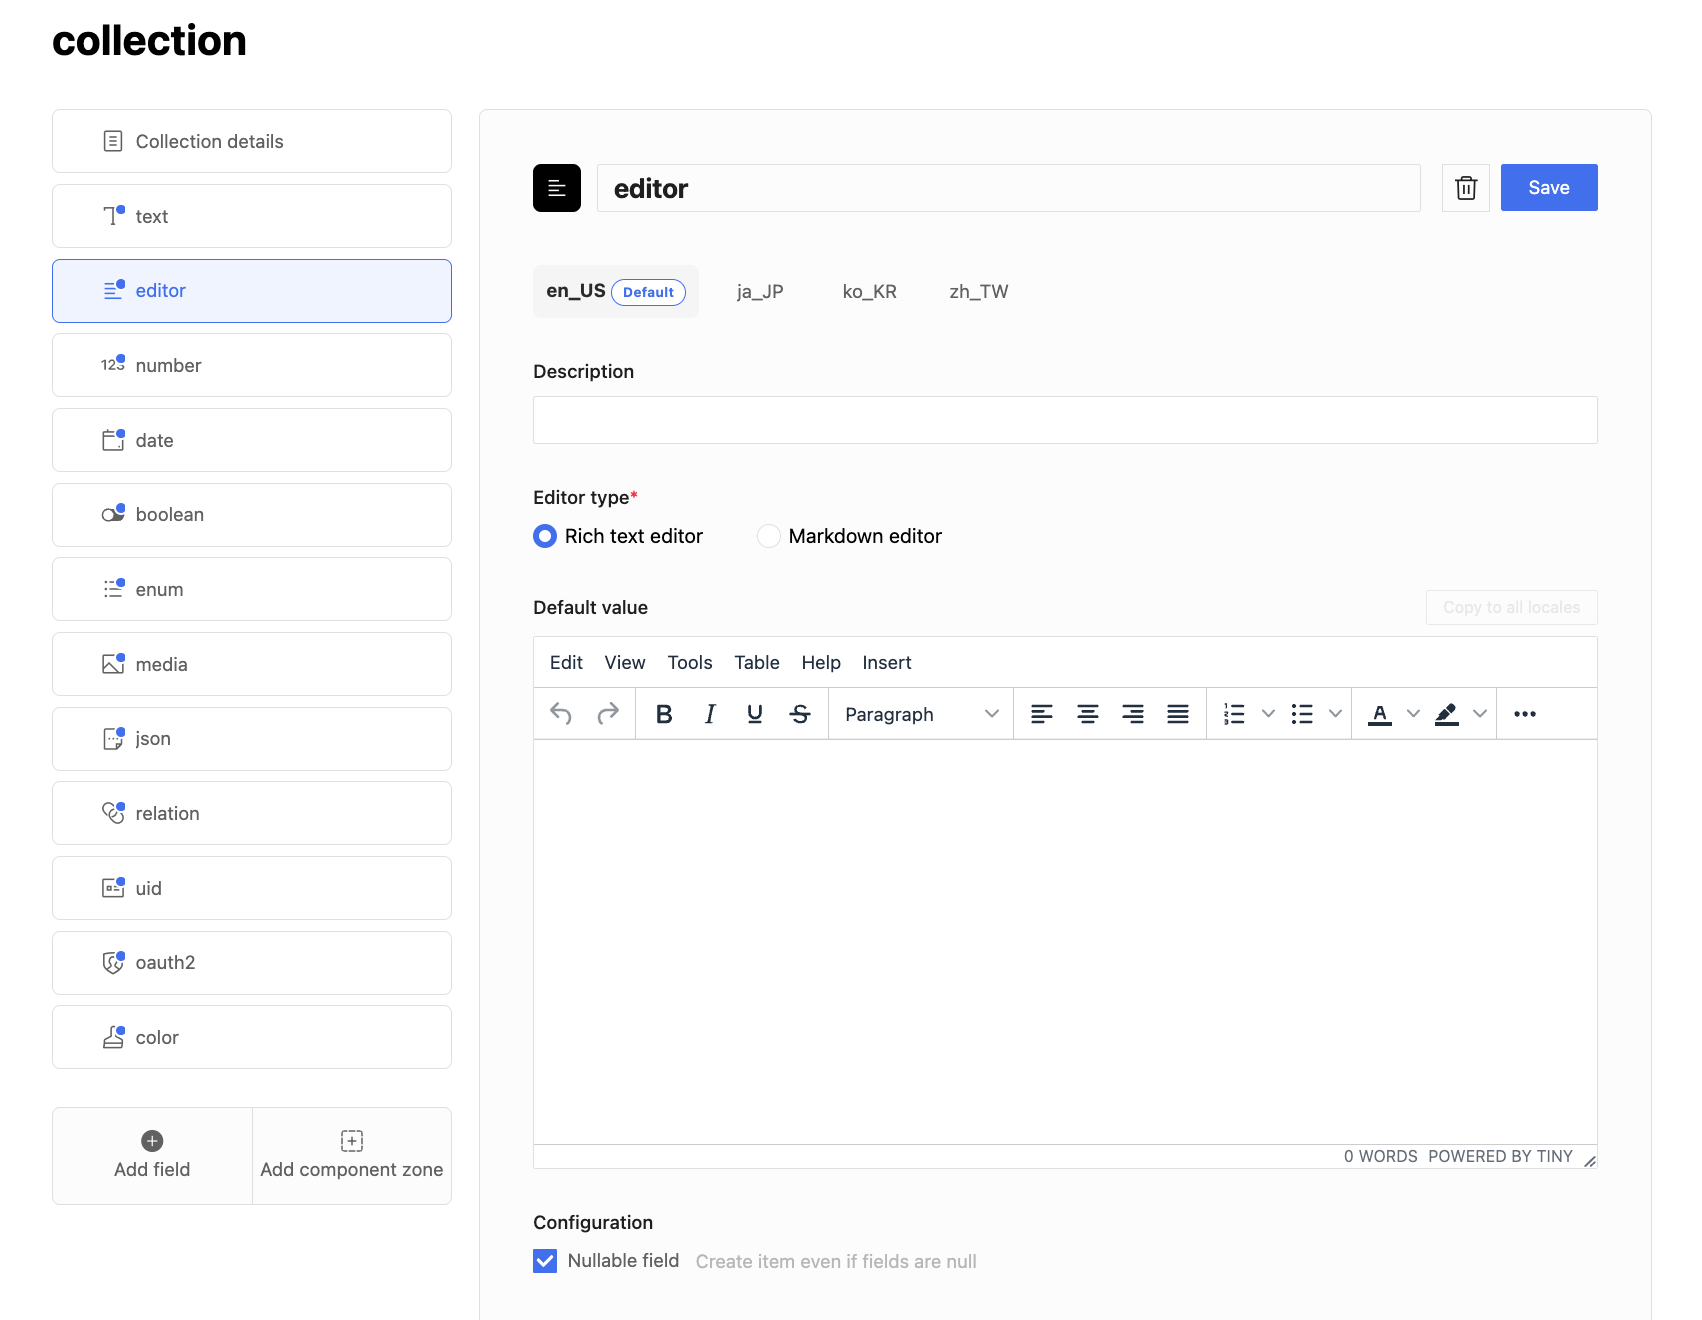The height and width of the screenshot is (1320, 1702).
Task: Open the Insert menu
Action: [887, 663]
